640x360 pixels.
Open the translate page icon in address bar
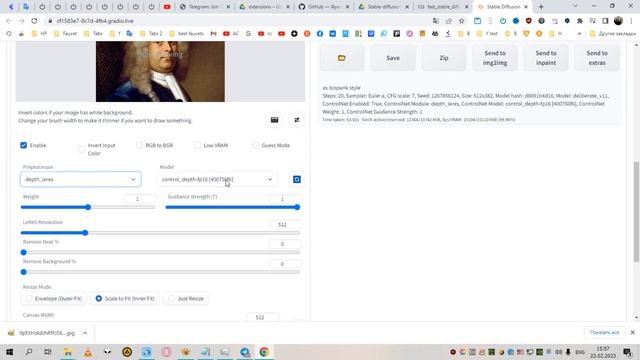point(436,21)
